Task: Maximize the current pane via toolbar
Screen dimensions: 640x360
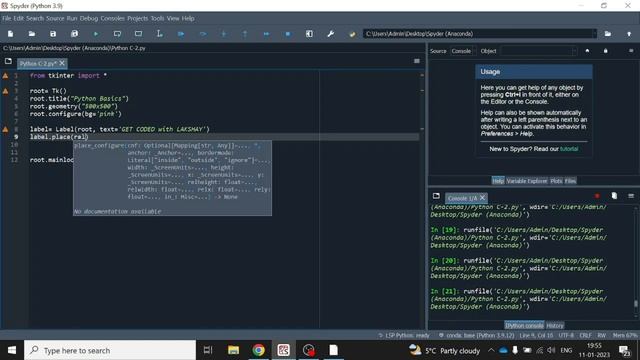Action: coord(309,34)
